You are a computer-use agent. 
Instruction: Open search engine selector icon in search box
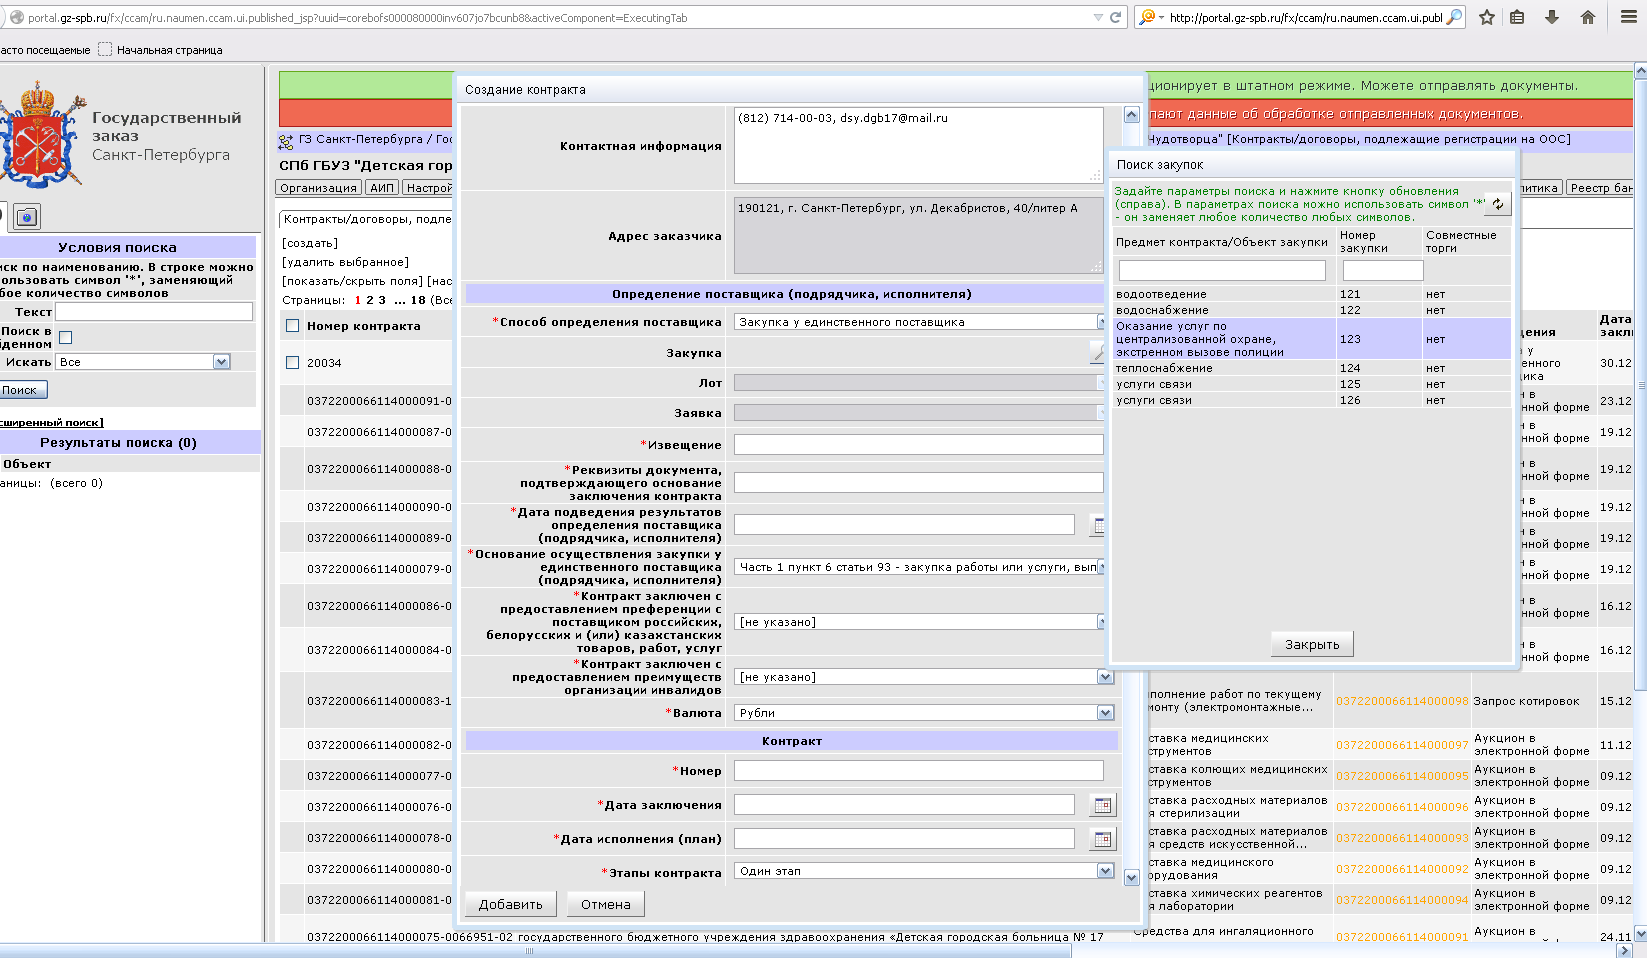pos(1151,17)
